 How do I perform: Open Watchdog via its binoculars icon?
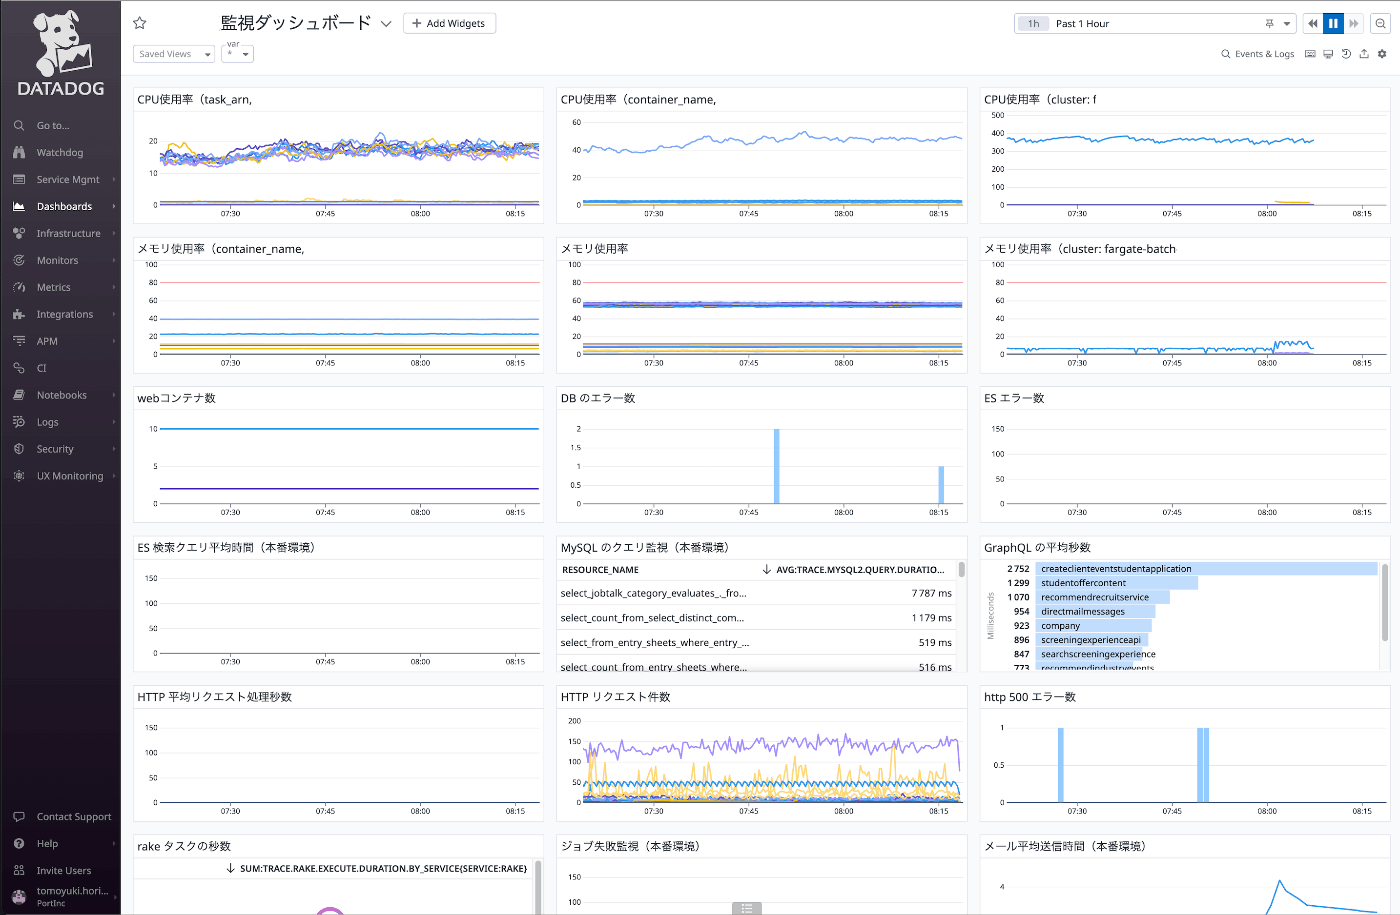click(x=19, y=153)
